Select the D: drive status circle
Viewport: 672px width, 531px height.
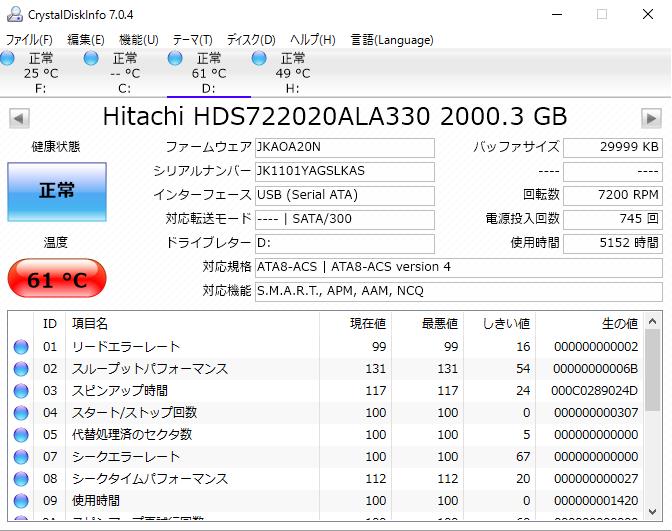[x=175, y=58]
